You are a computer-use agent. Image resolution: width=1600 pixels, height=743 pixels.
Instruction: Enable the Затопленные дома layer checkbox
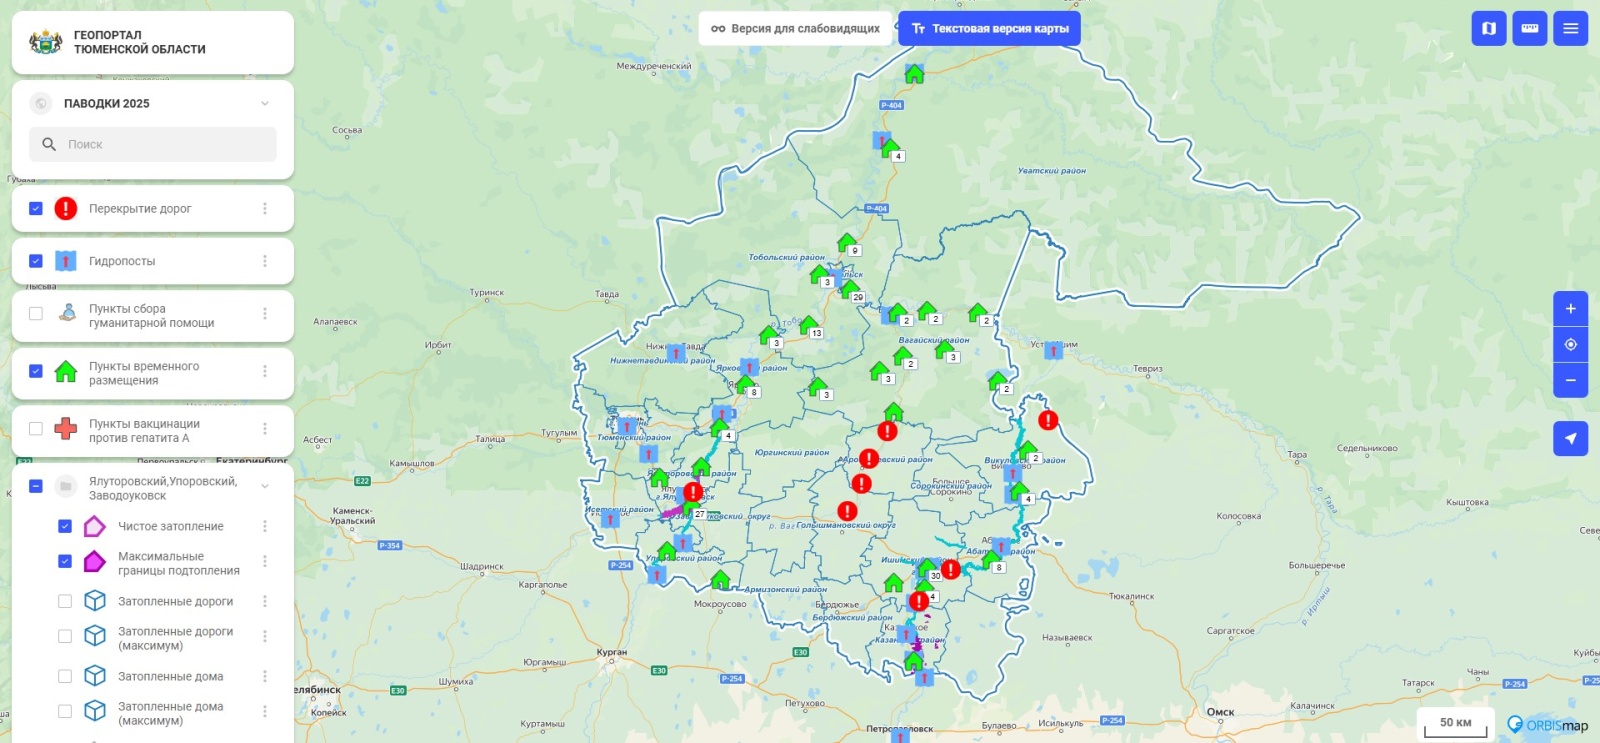[65, 677]
